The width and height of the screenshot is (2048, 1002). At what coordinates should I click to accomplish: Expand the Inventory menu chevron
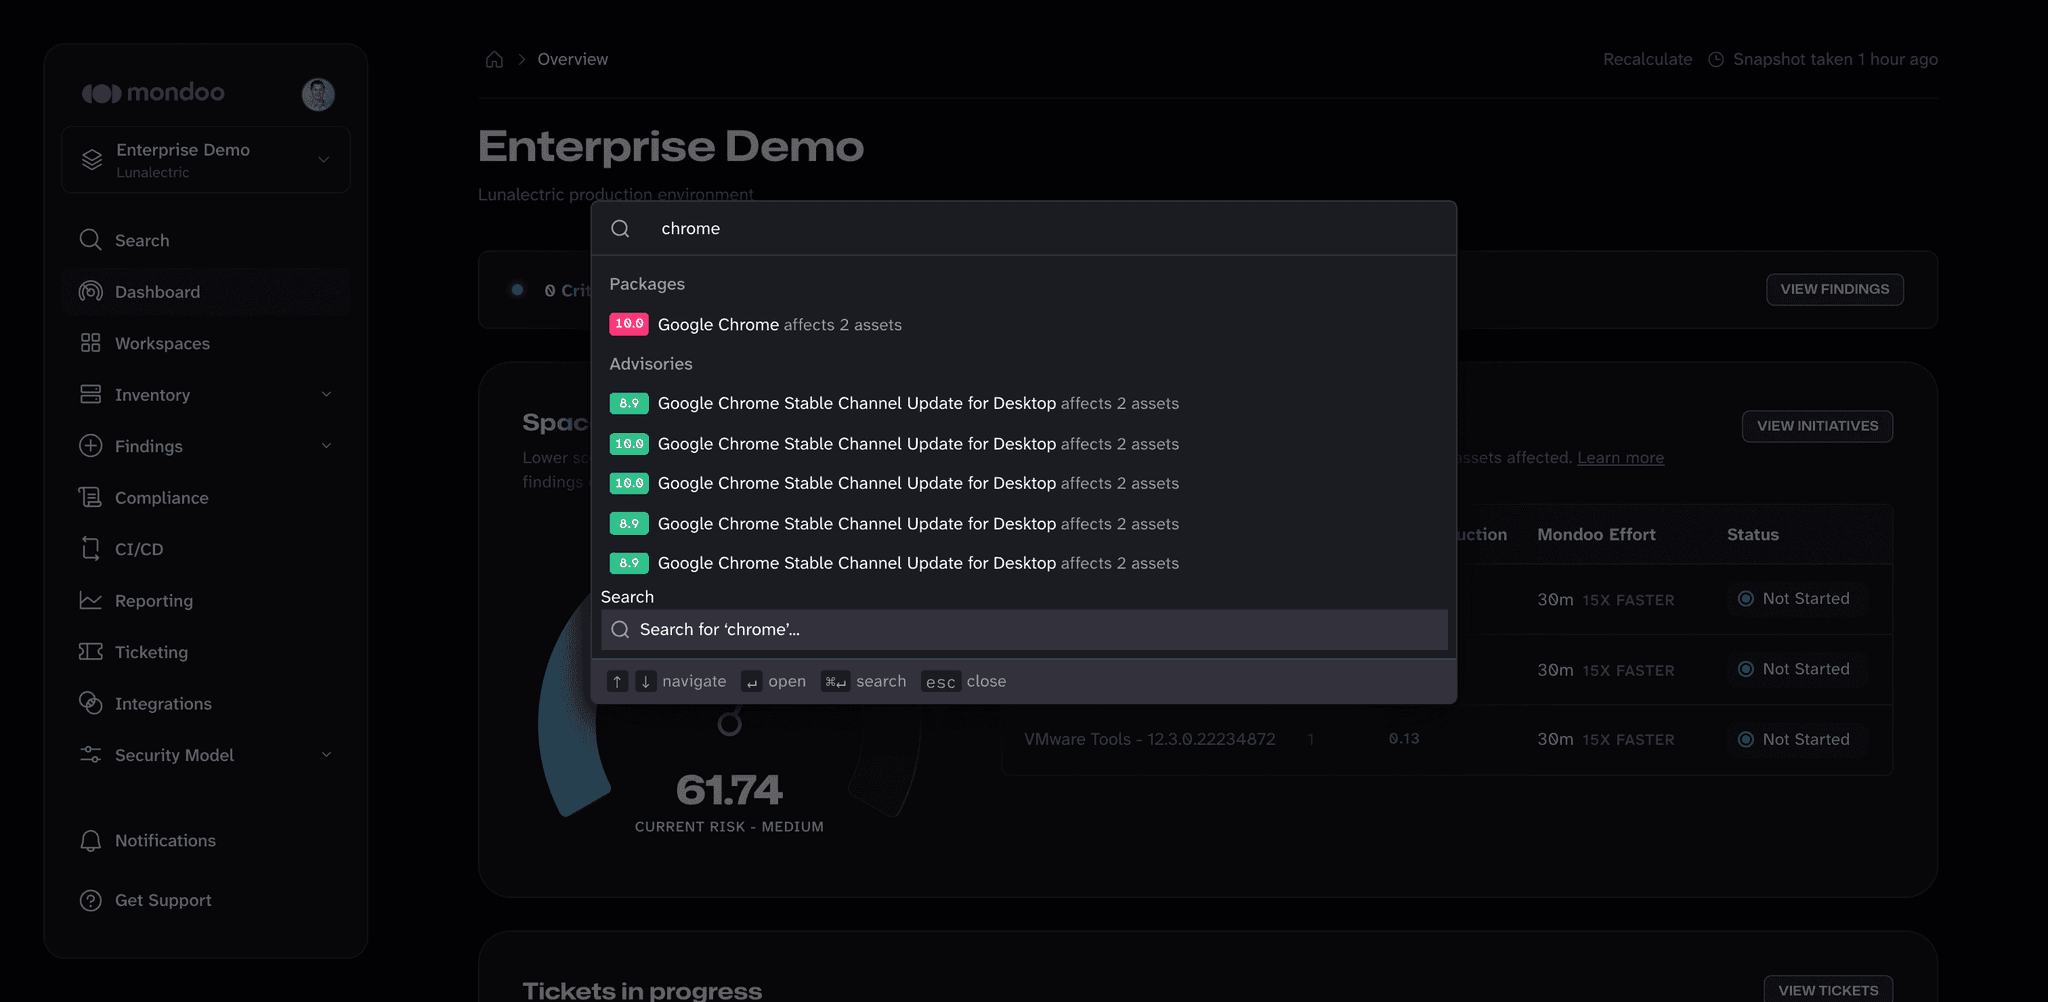tap(326, 394)
